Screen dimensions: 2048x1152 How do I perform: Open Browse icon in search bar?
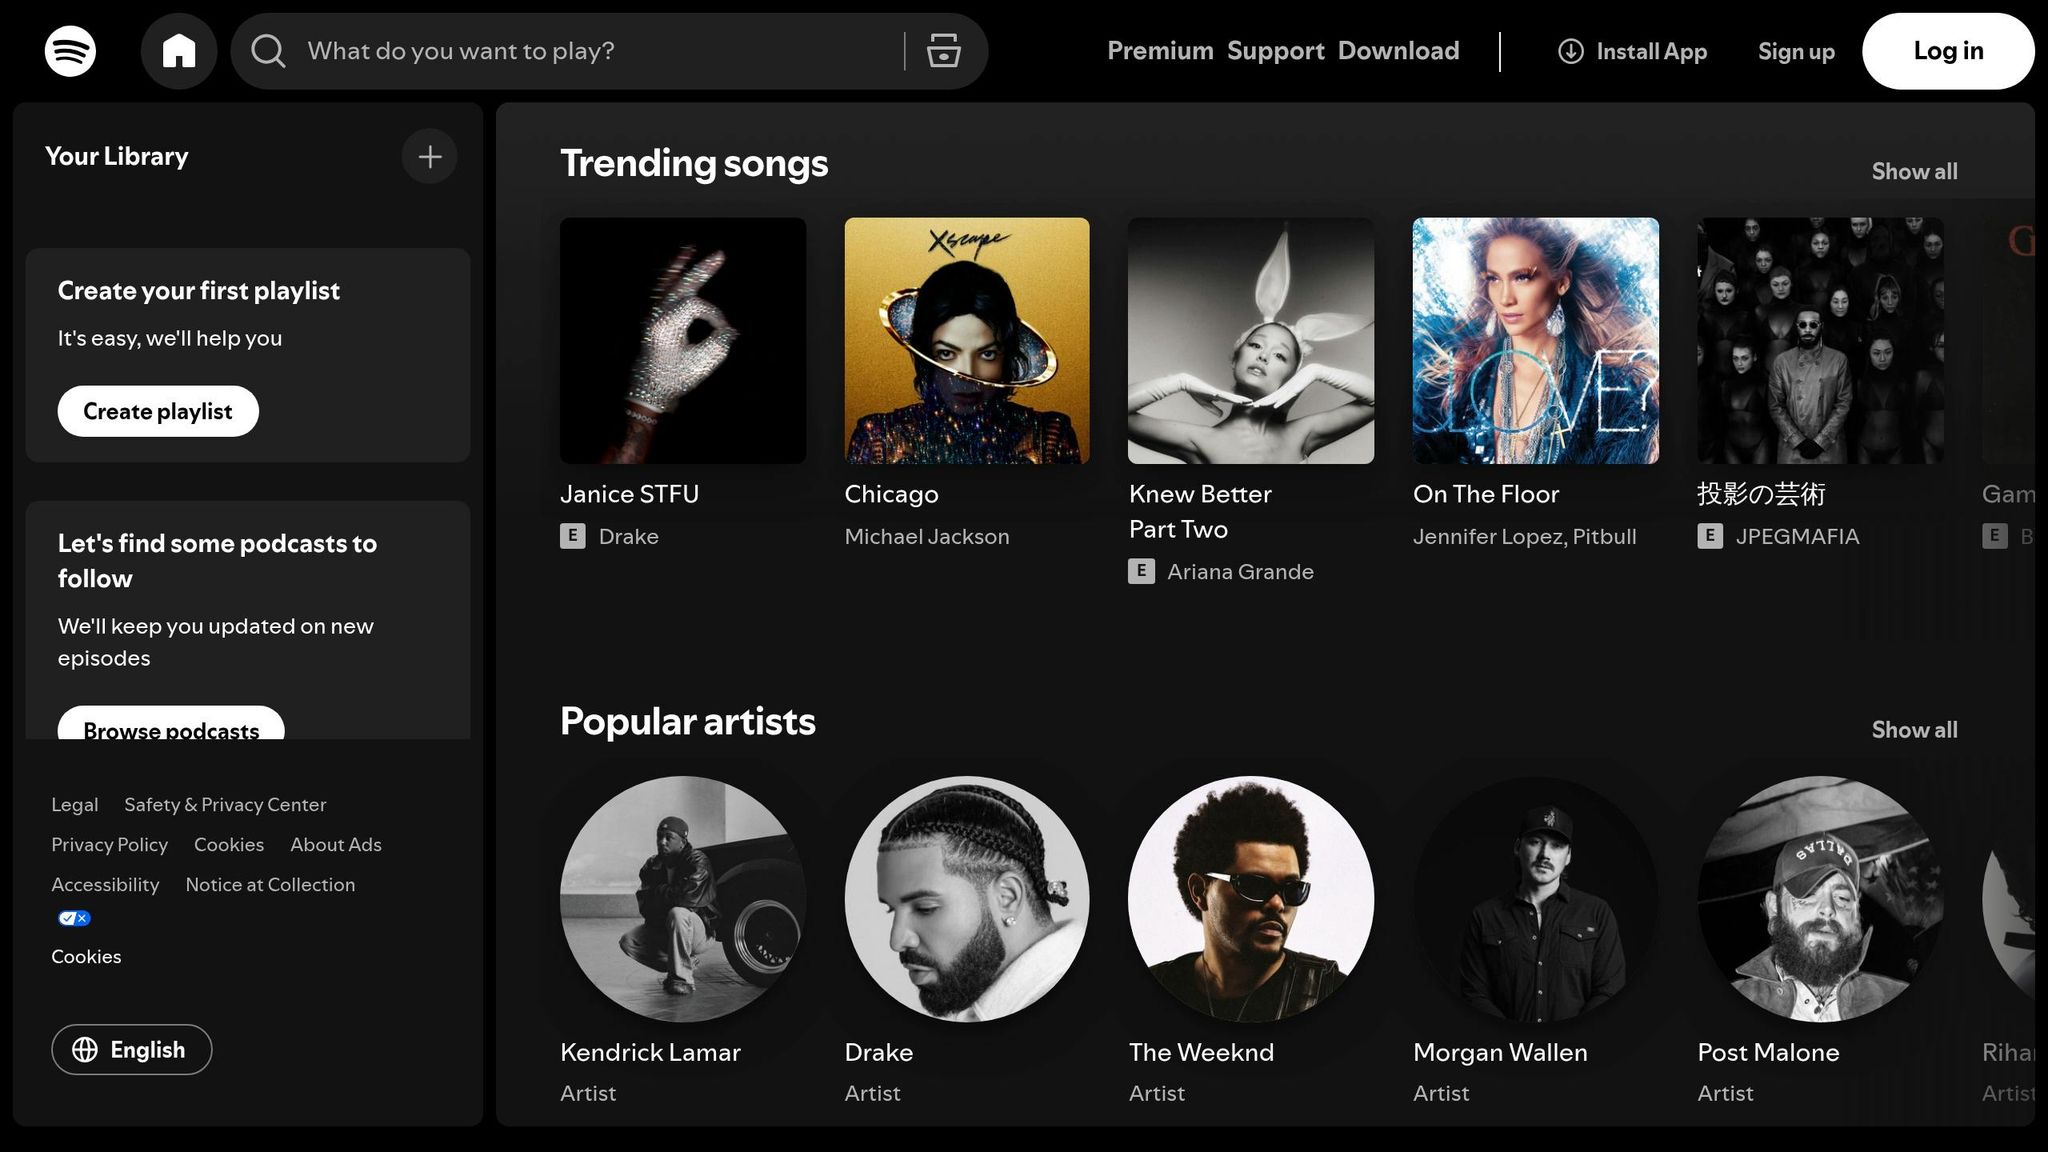(943, 51)
